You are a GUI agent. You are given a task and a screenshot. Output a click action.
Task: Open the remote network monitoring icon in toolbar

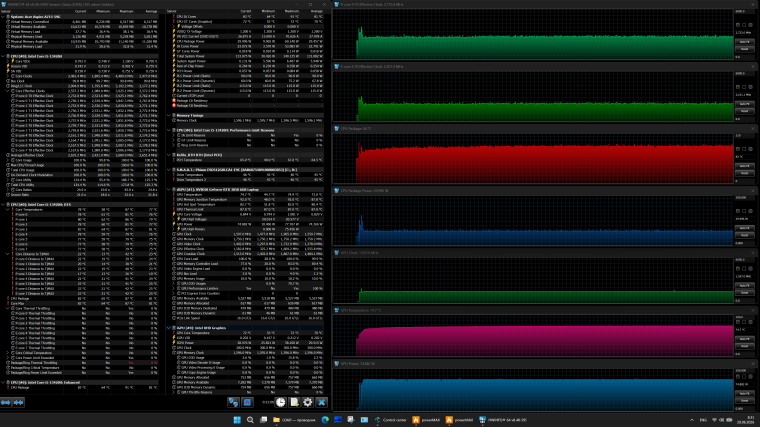coord(233,402)
